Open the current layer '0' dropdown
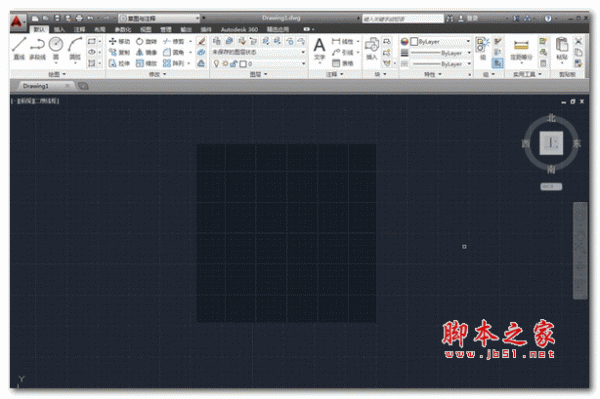Image resolution: width=600 pixels, height=399 pixels. pos(259,64)
